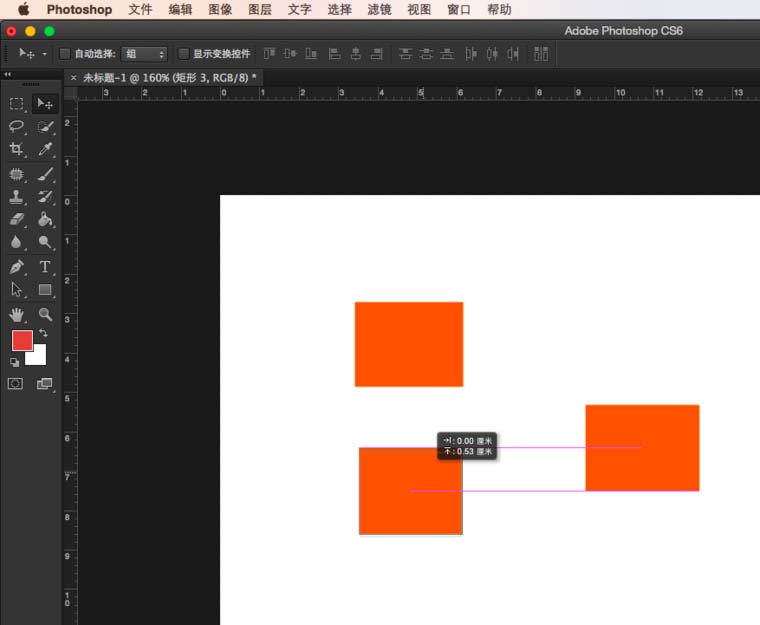Tick the 显示变换控件 checkbox
This screenshot has height=625, width=760.
point(183,54)
